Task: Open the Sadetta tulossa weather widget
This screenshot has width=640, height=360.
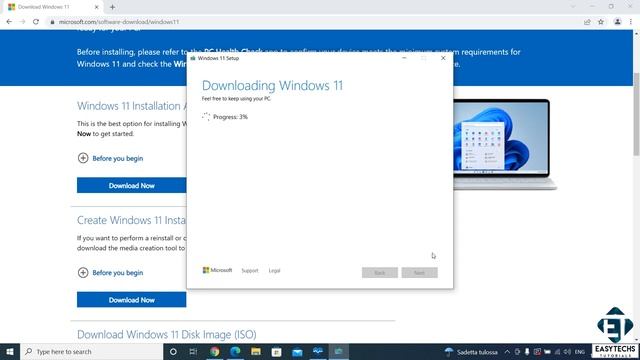Action: [x=471, y=351]
